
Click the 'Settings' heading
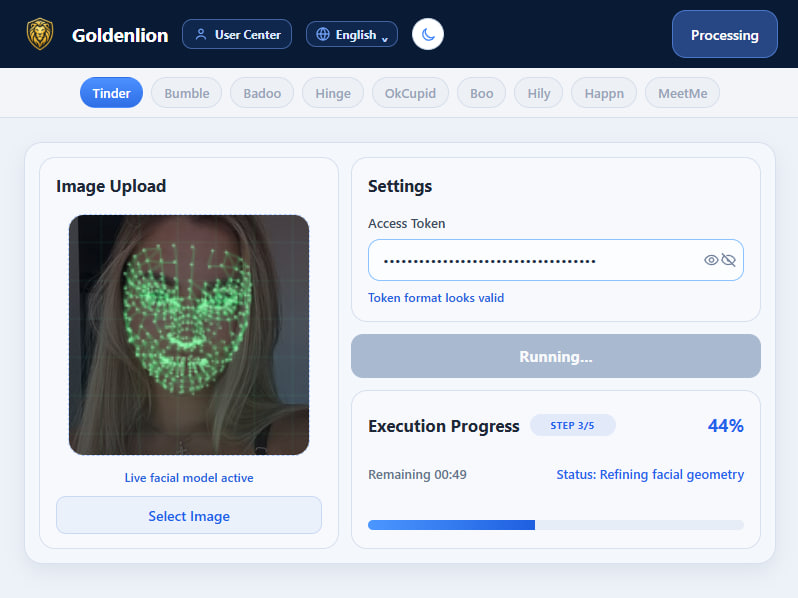(400, 186)
